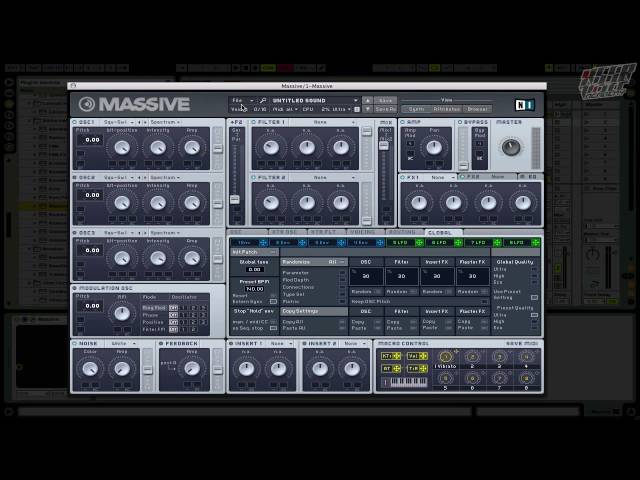Click the Init Patch button
The width and height of the screenshot is (640, 480).
tap(254, 252)
